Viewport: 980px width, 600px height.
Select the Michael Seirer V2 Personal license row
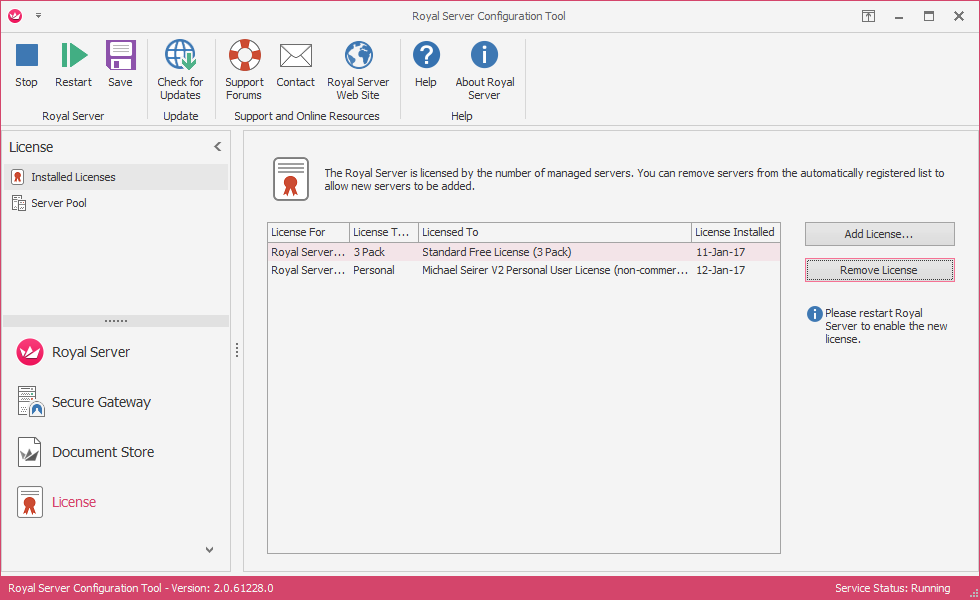tap(524, 270)
